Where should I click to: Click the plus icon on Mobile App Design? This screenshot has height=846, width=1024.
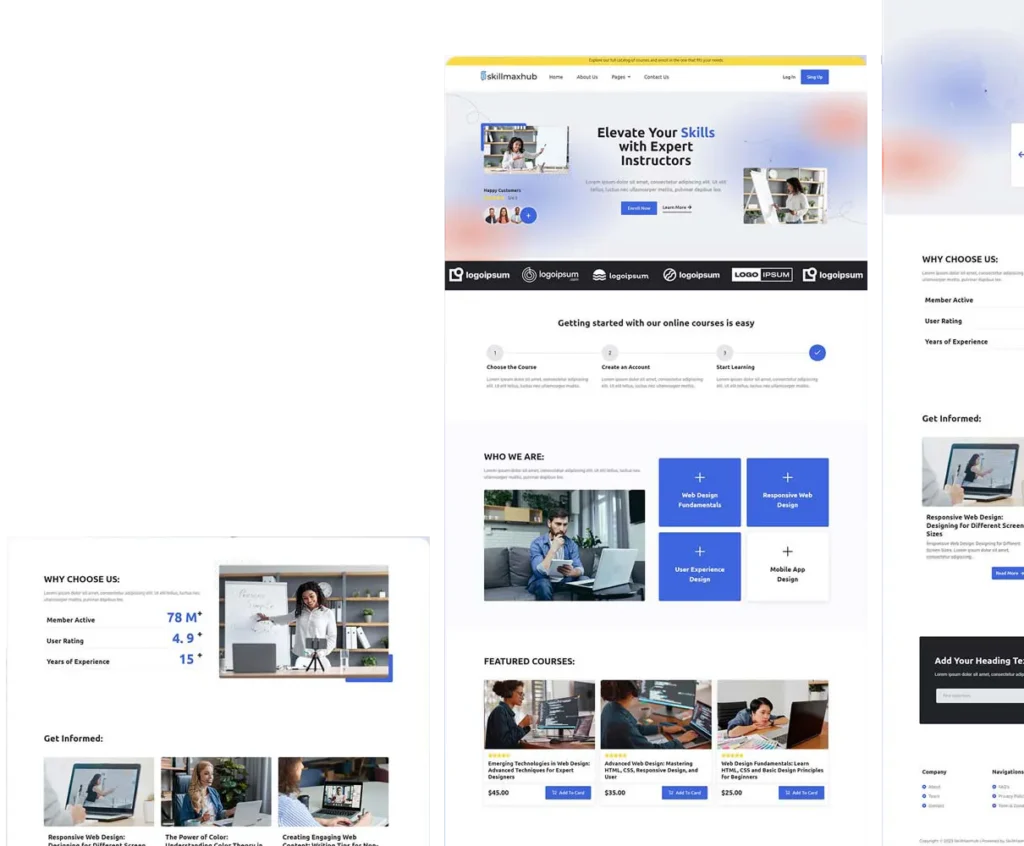(x=787, y=552)
